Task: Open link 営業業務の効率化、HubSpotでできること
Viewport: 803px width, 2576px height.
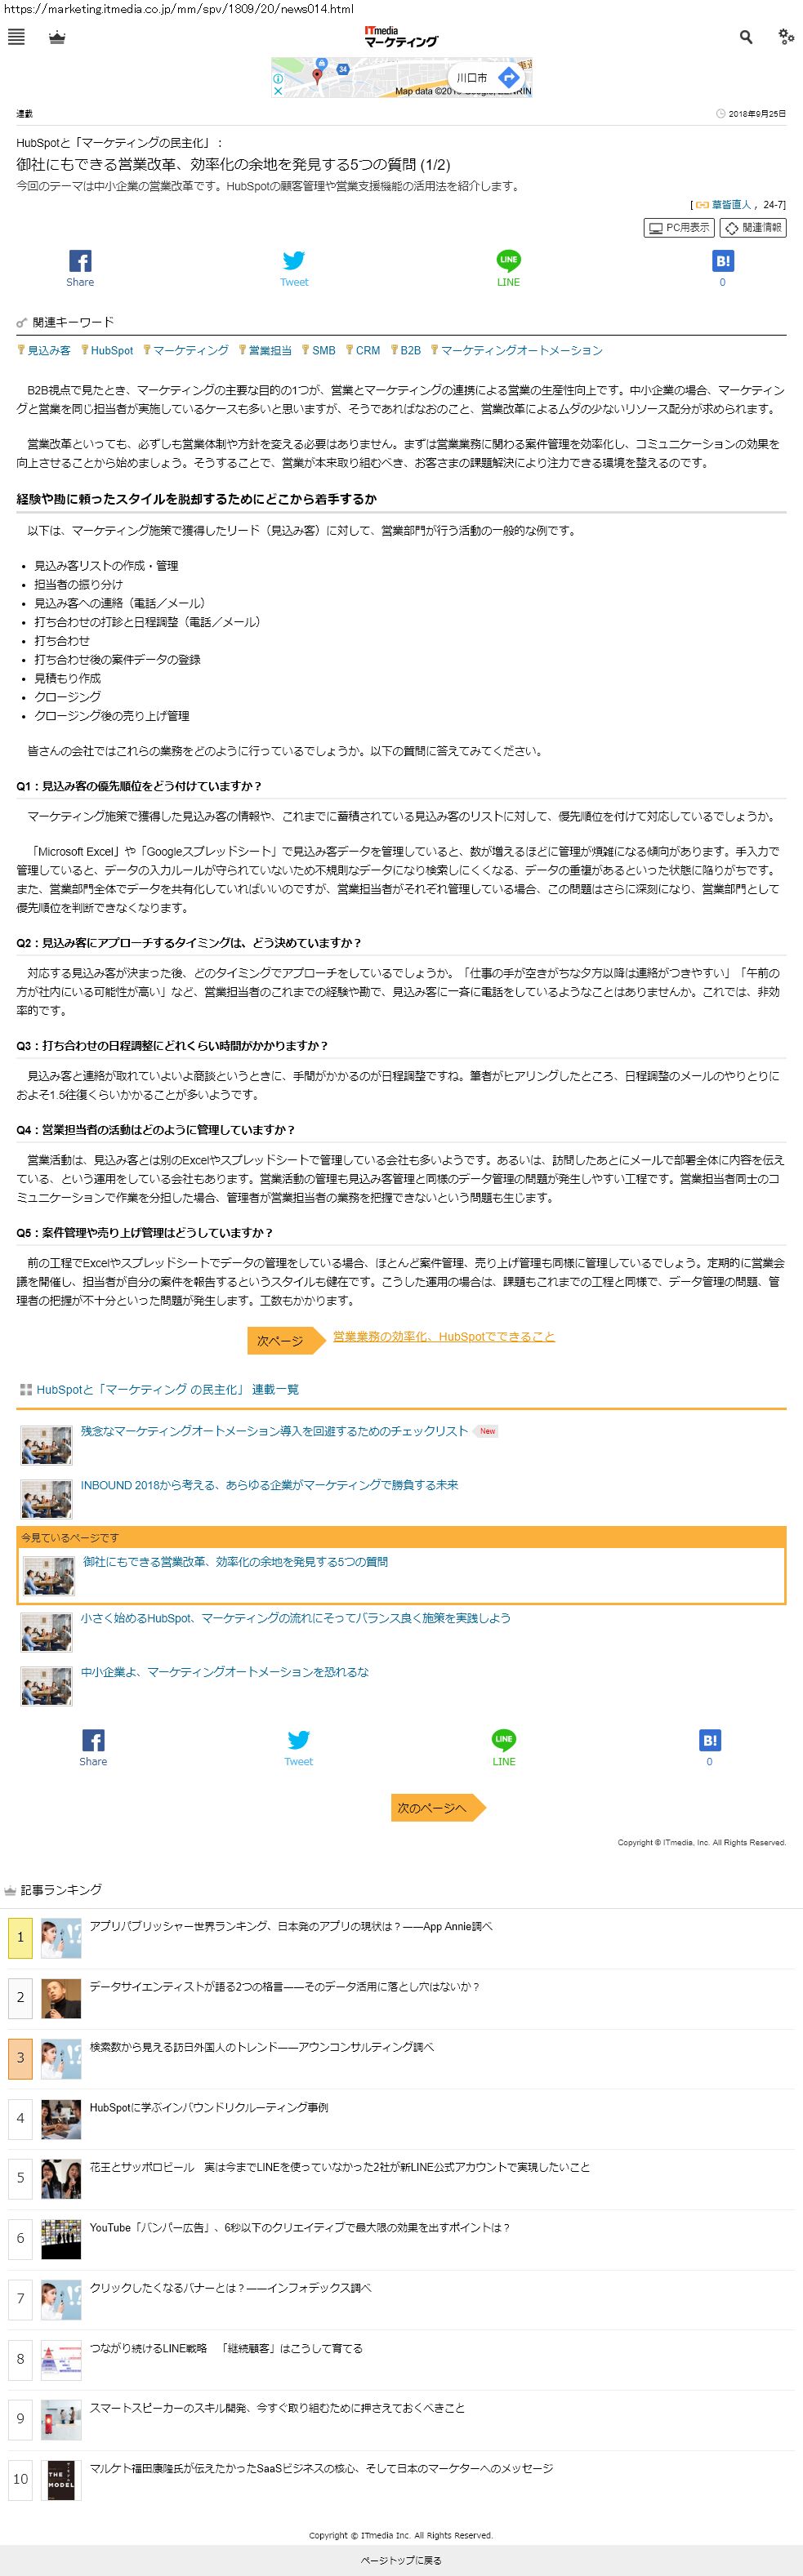Action: pos(444,1336)
